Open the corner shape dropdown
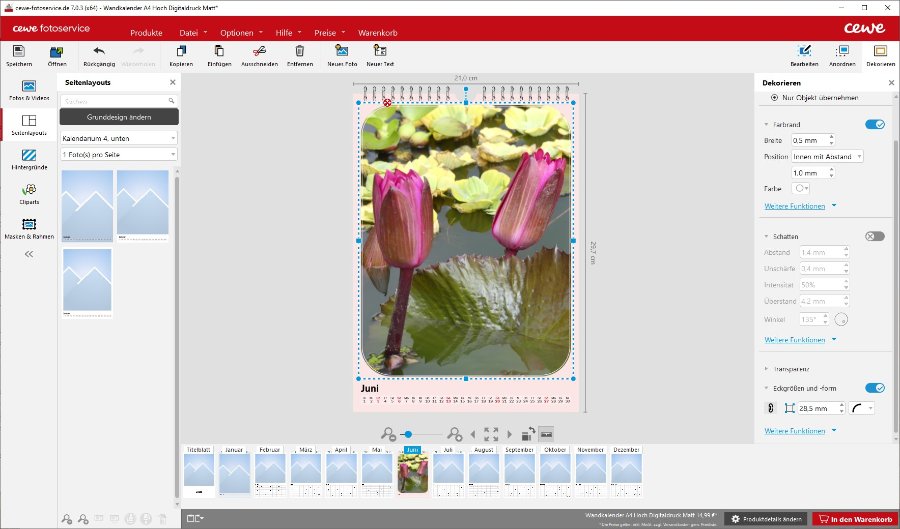Screen dimensions: 900x529 click(x=862, y=408)
